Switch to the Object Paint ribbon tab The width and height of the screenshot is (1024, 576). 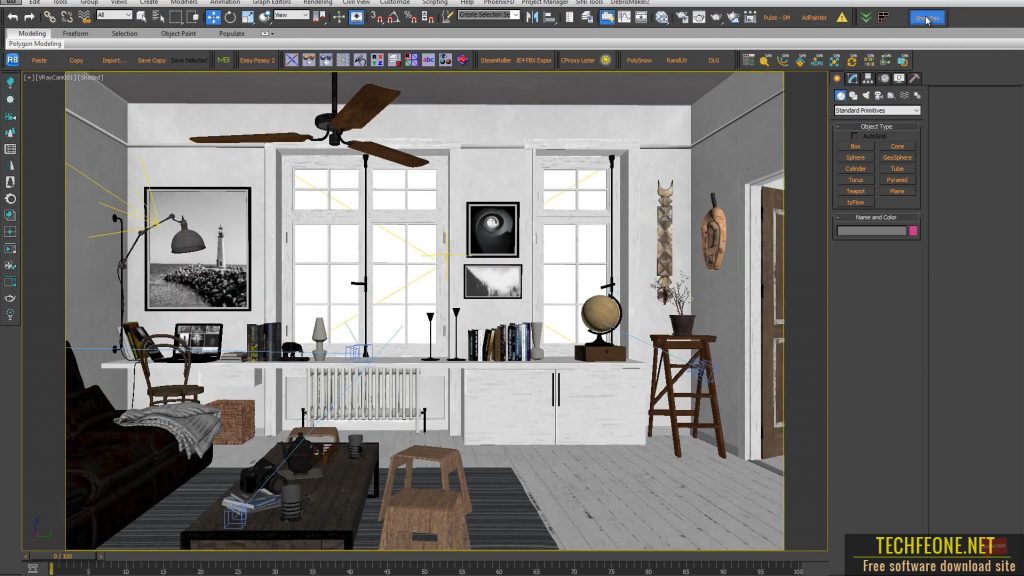178,33
